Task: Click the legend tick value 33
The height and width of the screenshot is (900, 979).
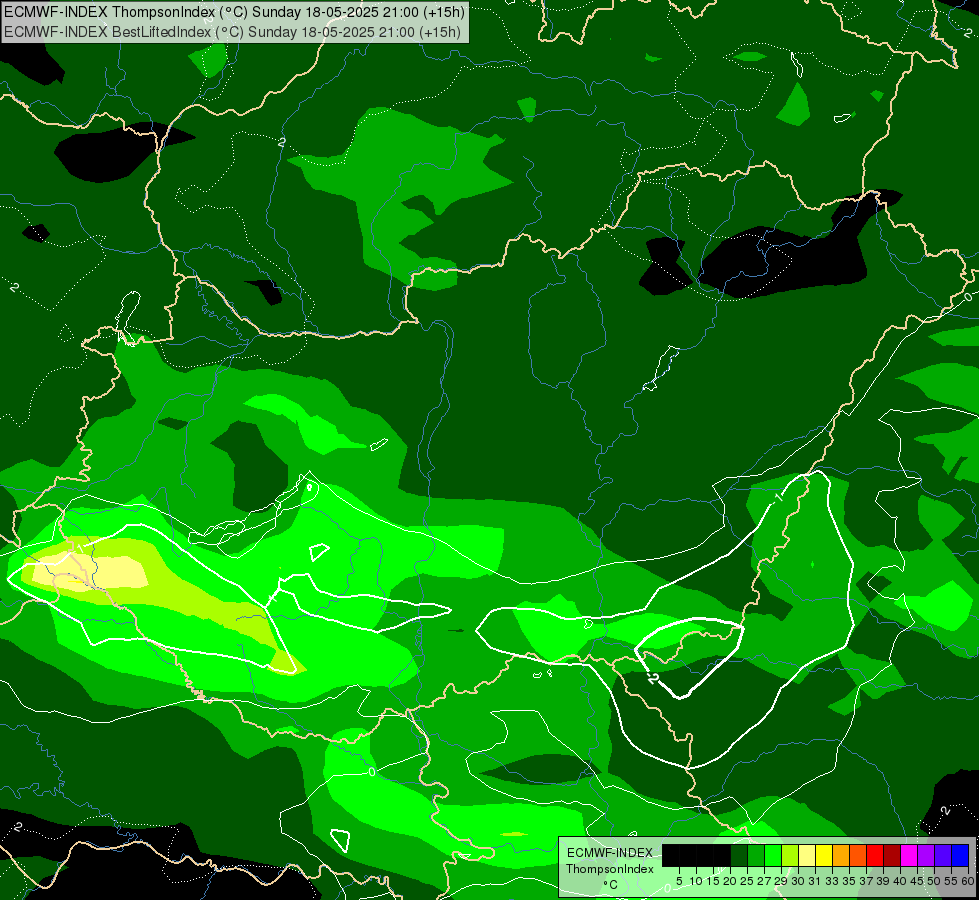Action: 832,881
